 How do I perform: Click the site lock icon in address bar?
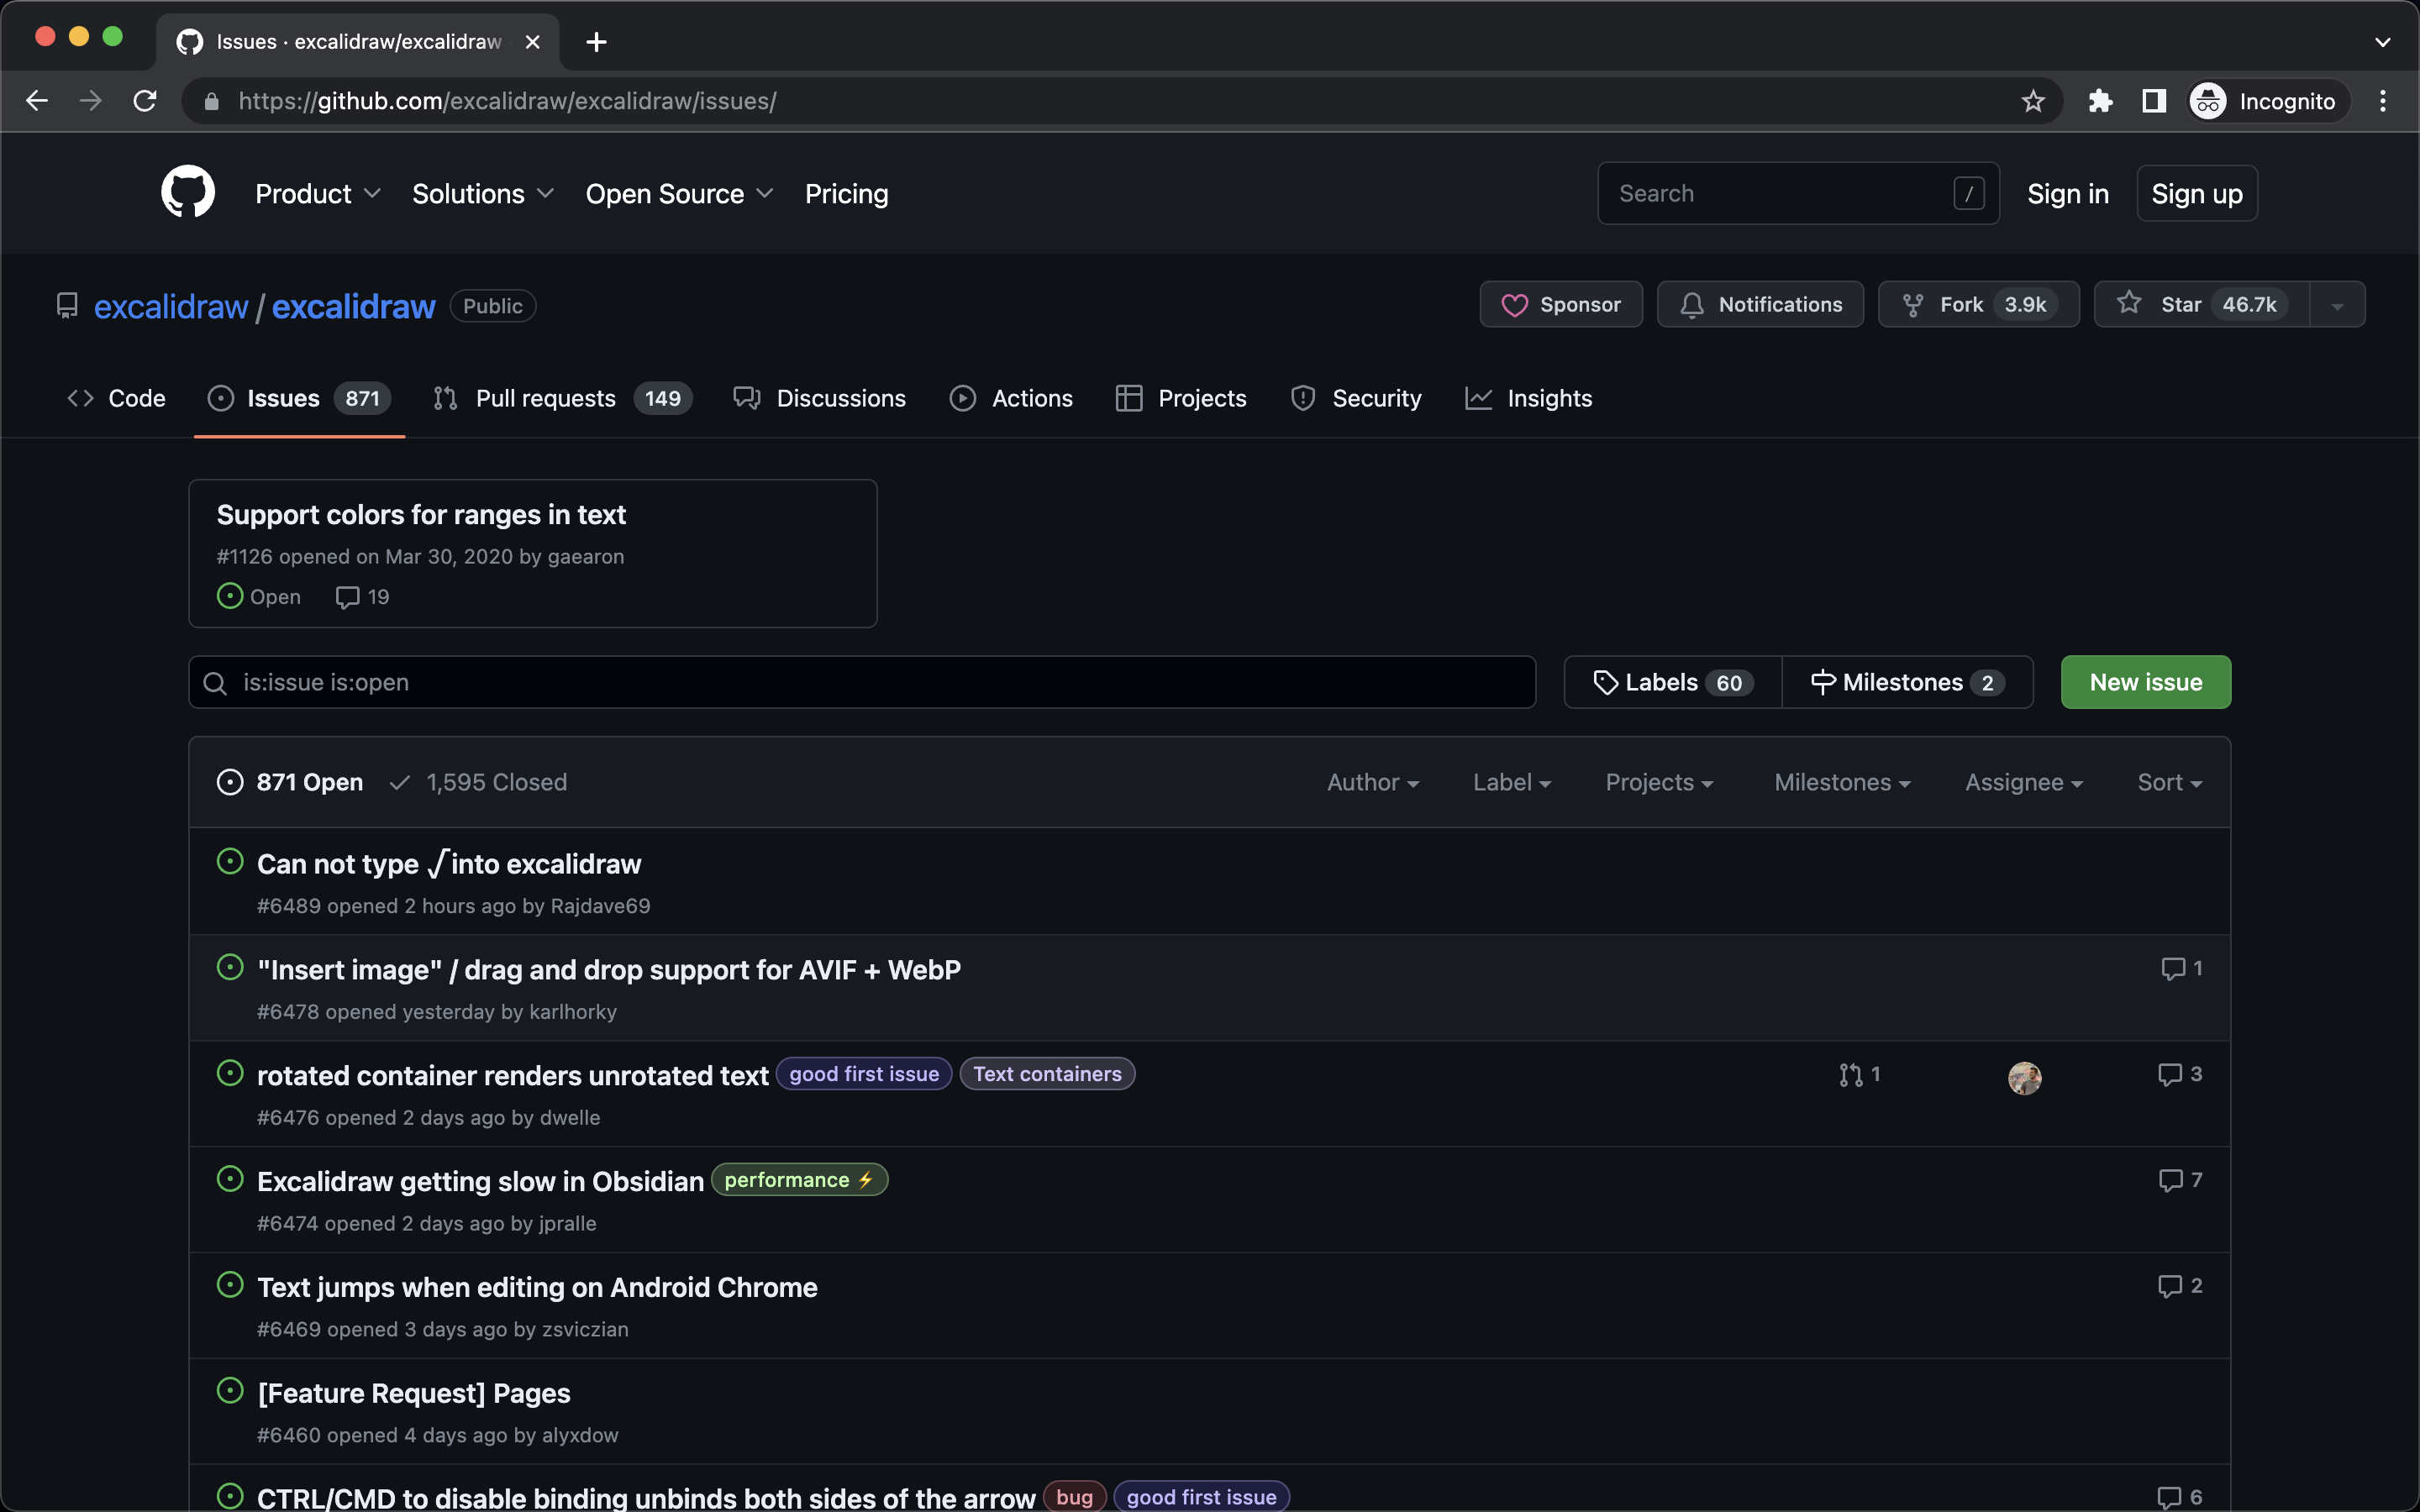click(x=211, y=101)
